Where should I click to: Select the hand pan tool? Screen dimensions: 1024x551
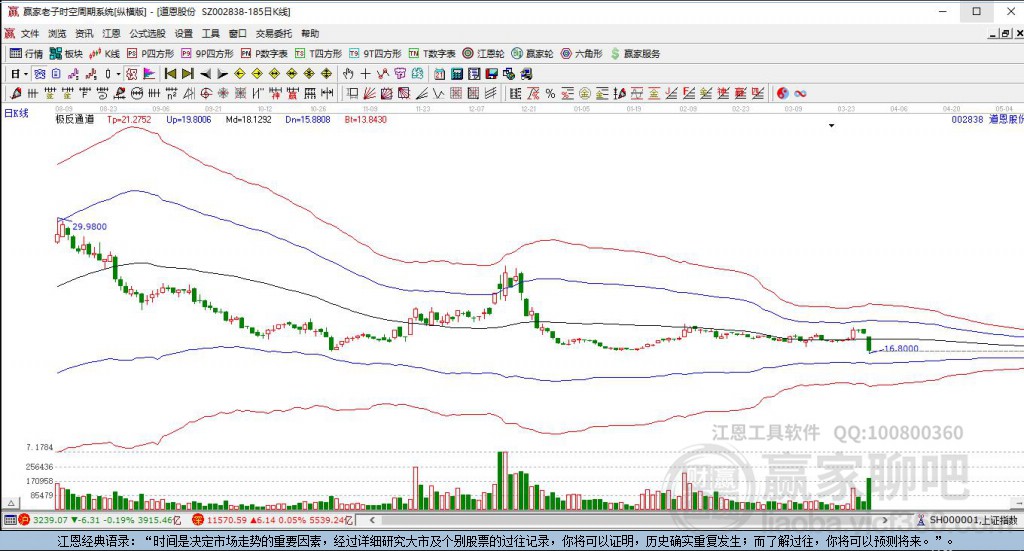pyautogui.click(x=348, y=74)
